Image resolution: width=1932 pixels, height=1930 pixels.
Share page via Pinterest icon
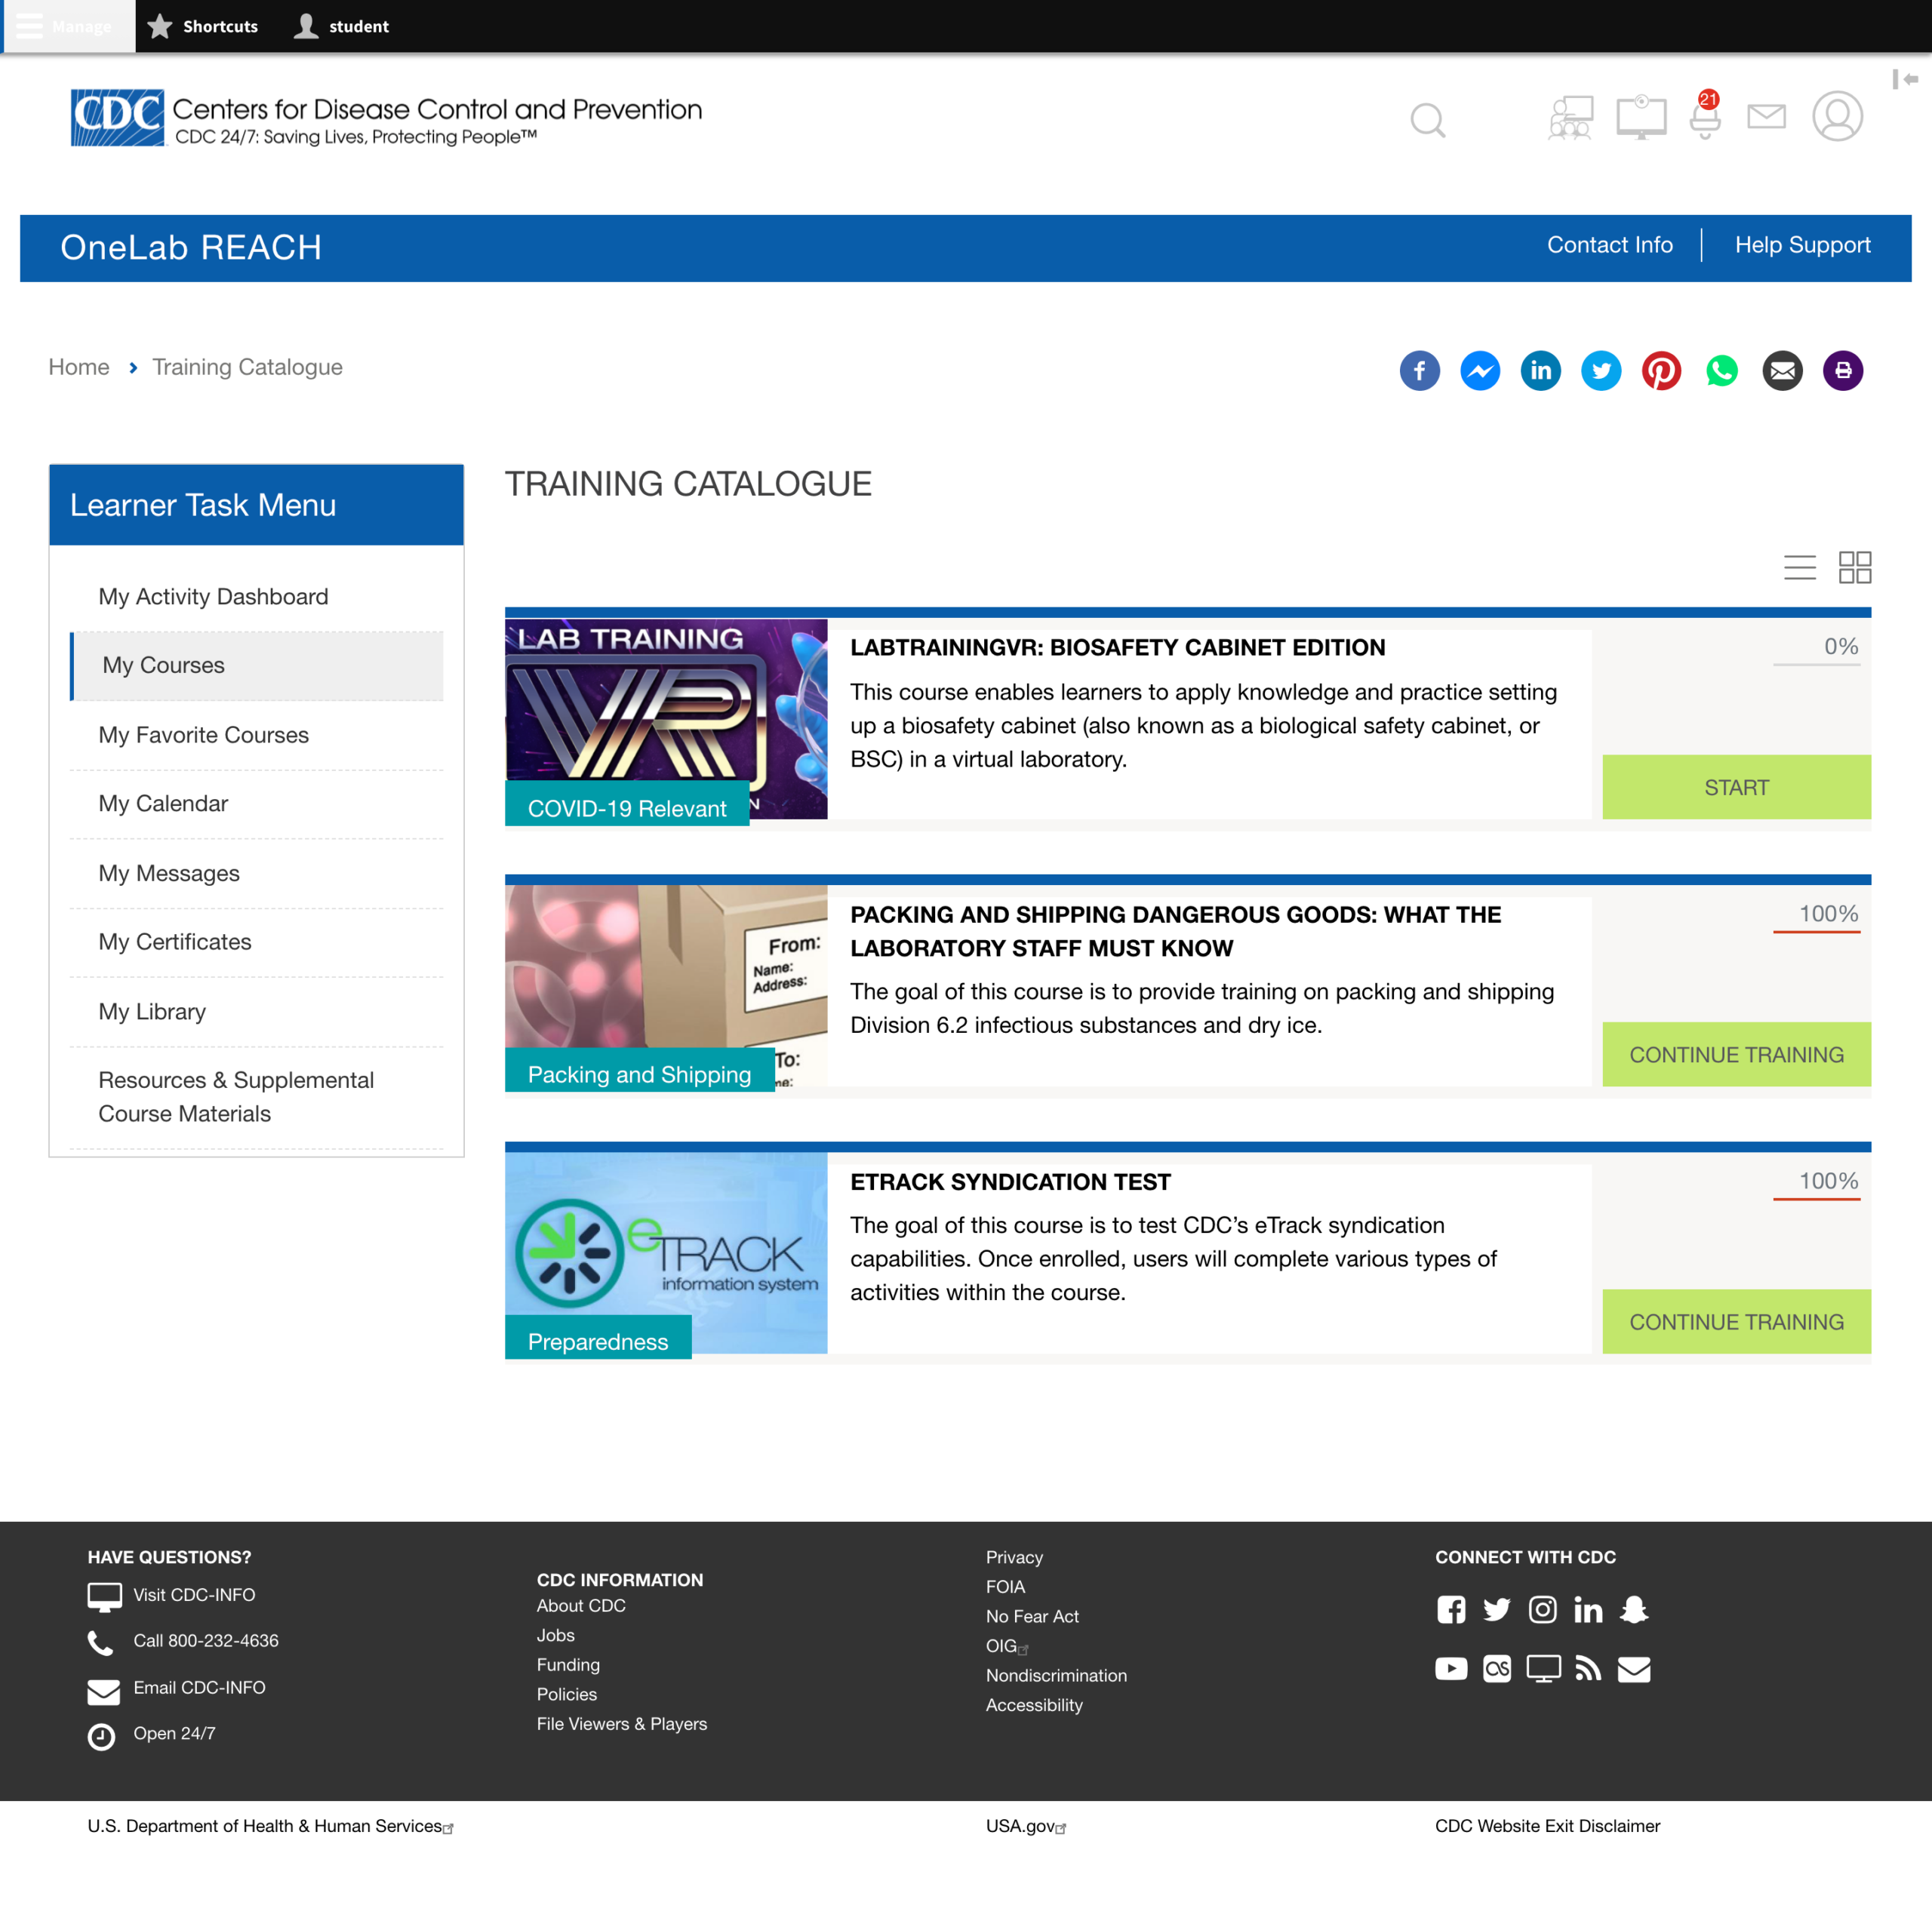tap(1661, 371)
